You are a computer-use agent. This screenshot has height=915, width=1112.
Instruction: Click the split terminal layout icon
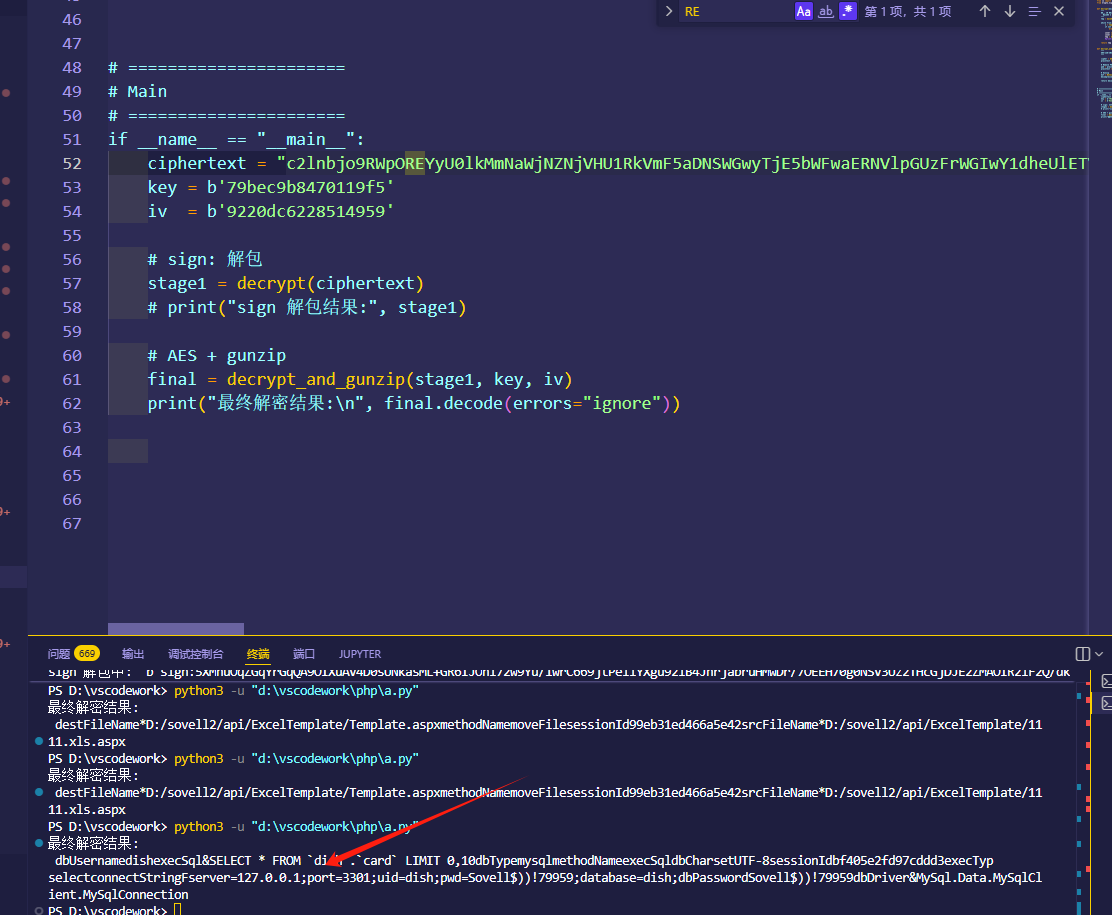1082,654
